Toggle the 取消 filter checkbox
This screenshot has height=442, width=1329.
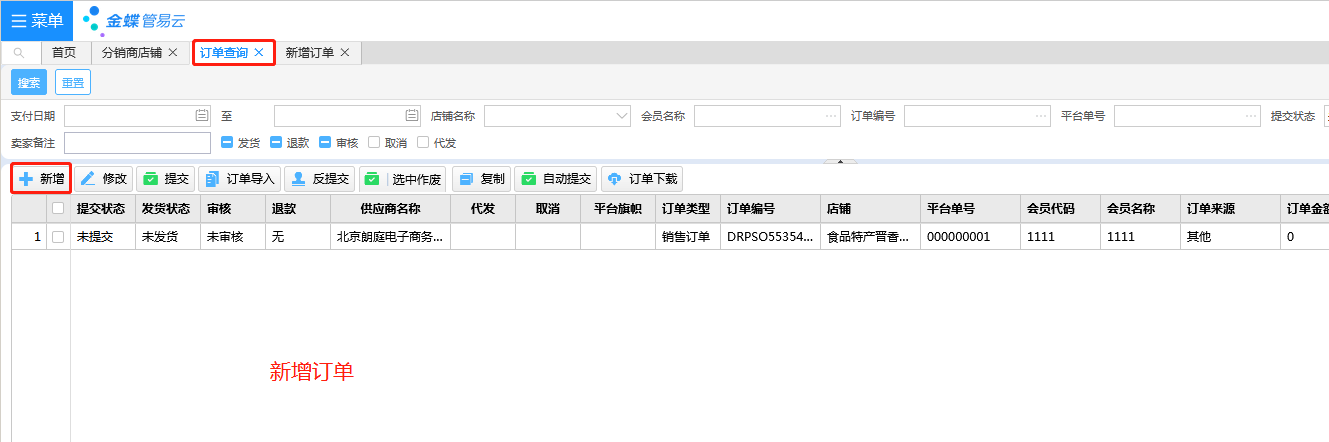pos(374,143)
